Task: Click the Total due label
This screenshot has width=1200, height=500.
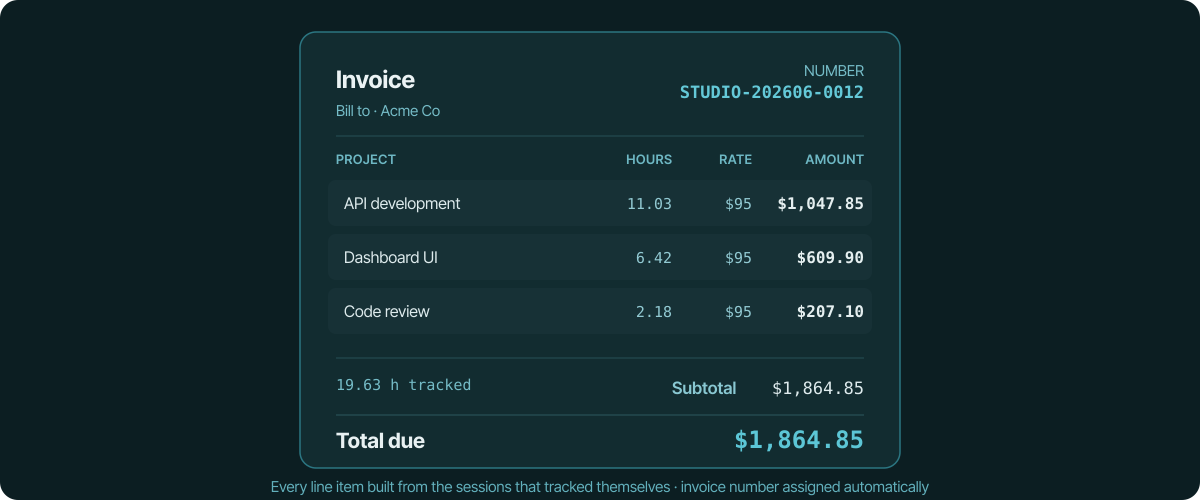Action: click(380, 441)
